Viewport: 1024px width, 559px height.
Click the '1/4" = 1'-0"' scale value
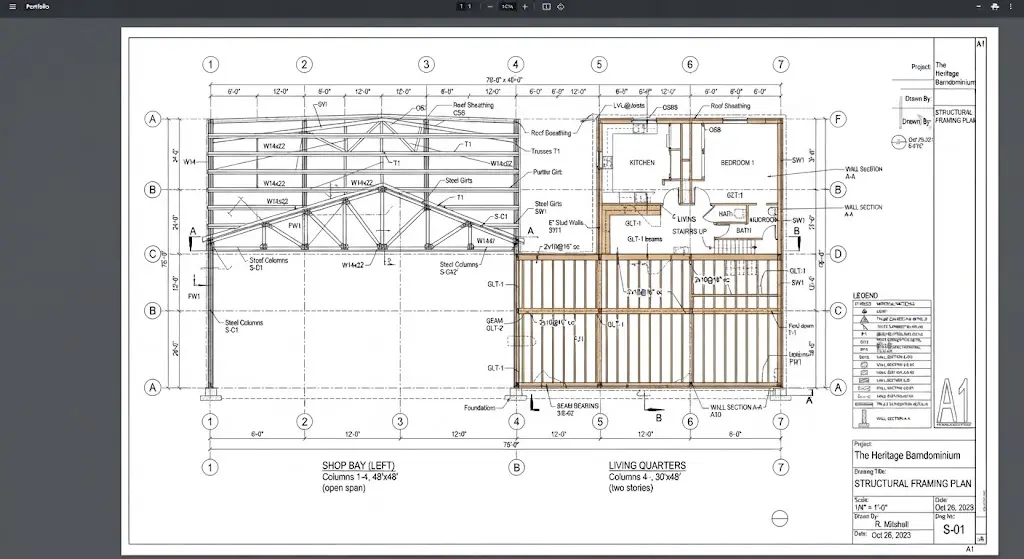pos(871,507)
